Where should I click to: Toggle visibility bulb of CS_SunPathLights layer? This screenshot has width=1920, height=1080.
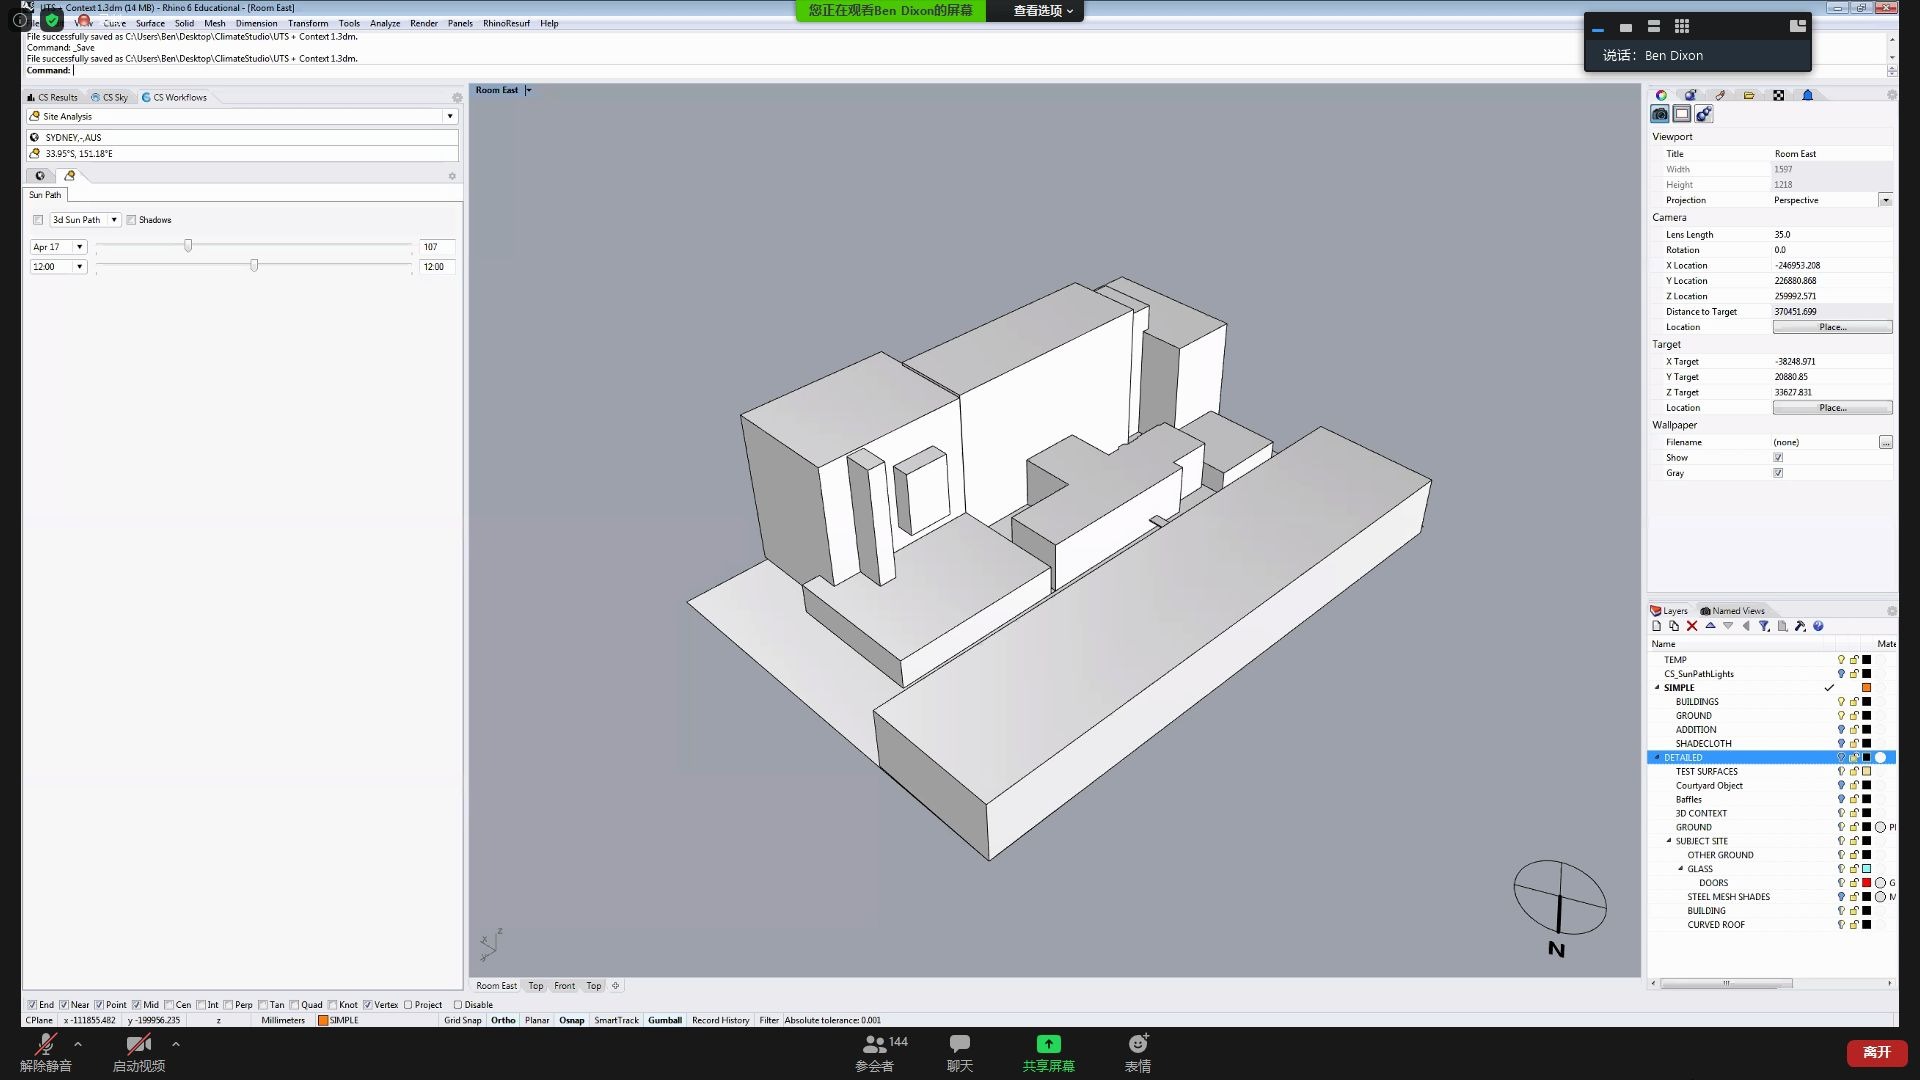point(1841,674)
